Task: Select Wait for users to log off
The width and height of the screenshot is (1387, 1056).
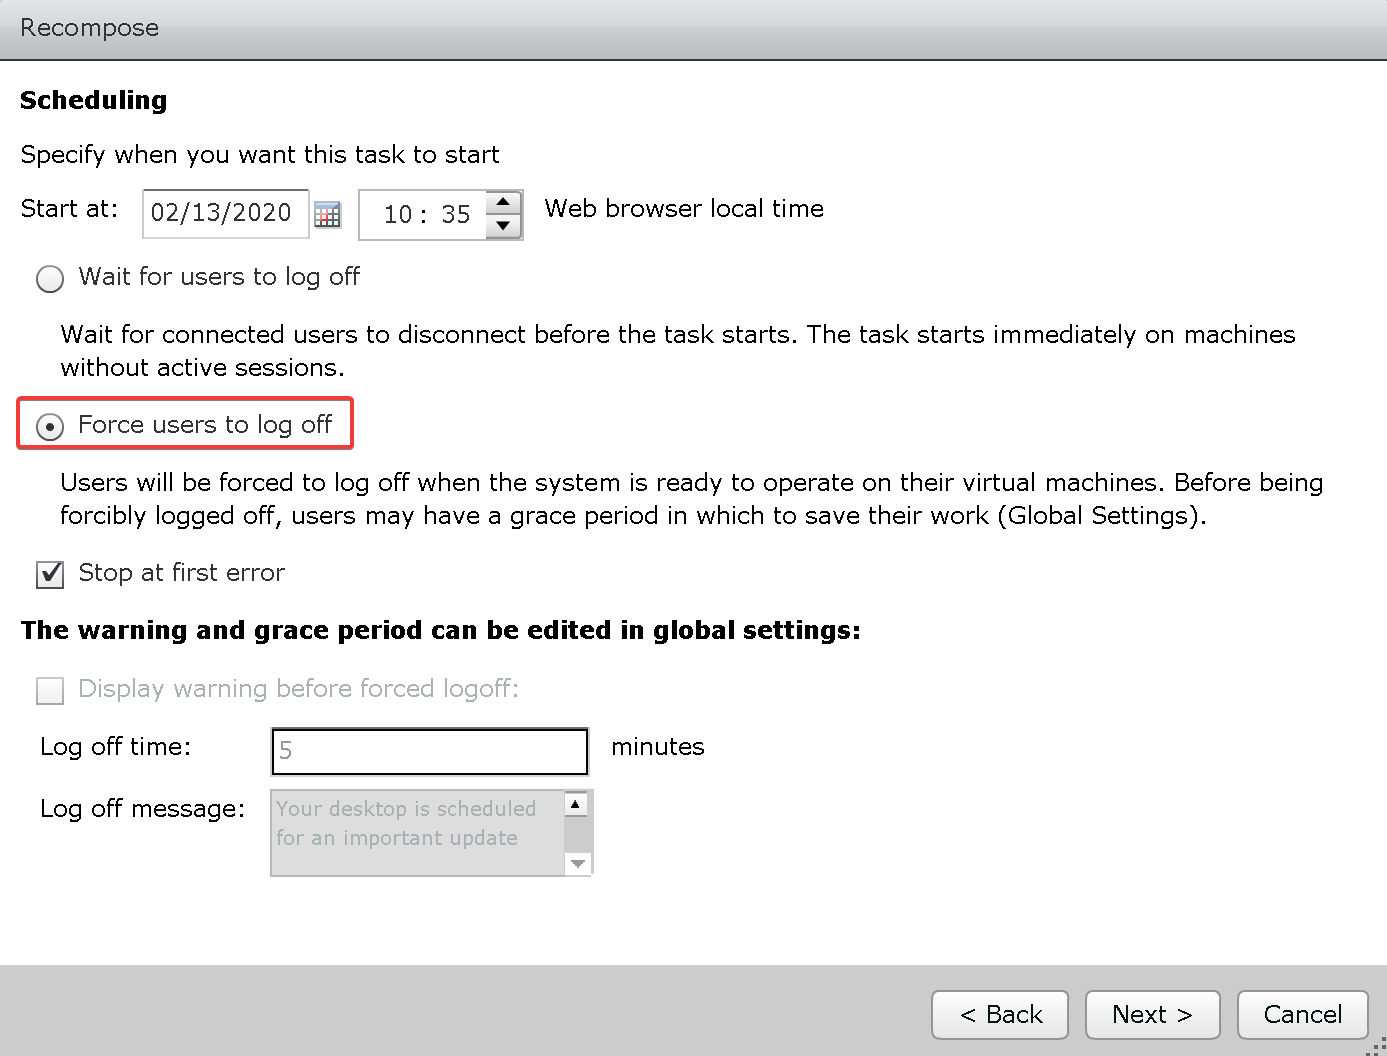Action: (x=50, y=278)
